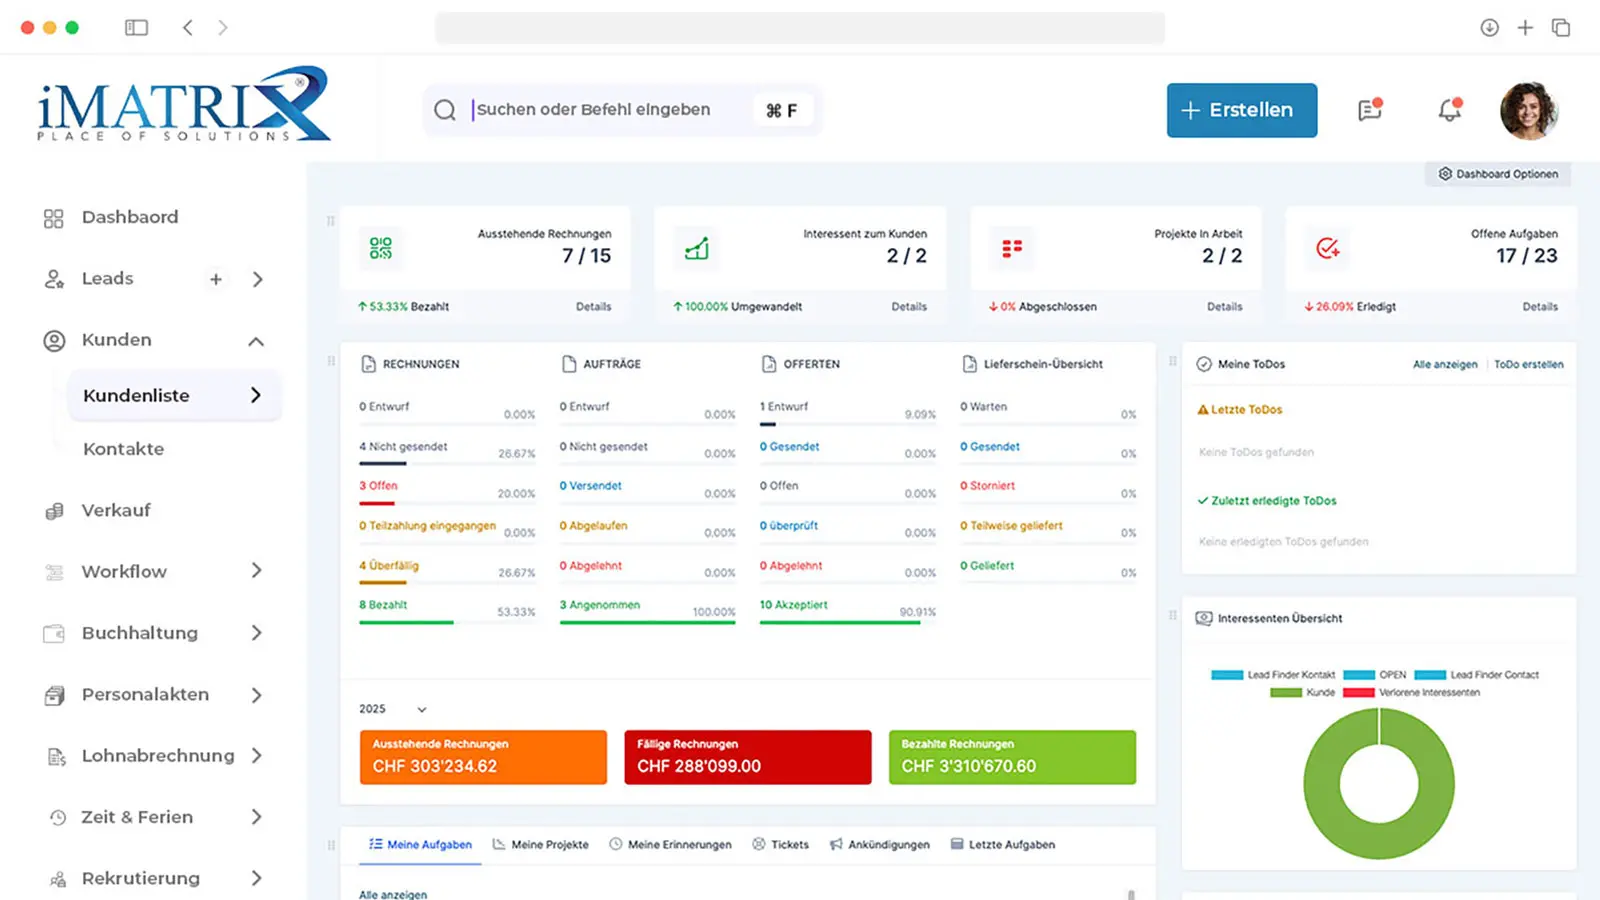Click the red Verlorene Interessenten color swatch

click(x=1358, y=691)
